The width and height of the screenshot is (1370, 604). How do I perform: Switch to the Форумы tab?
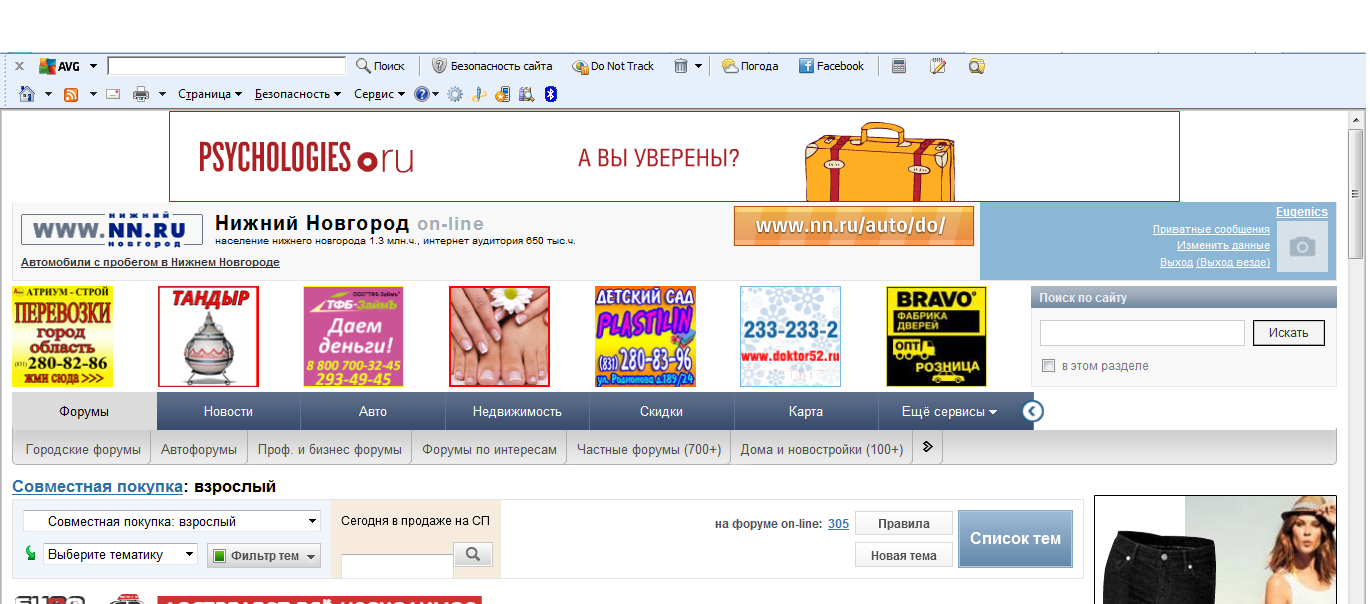[84, 411]
